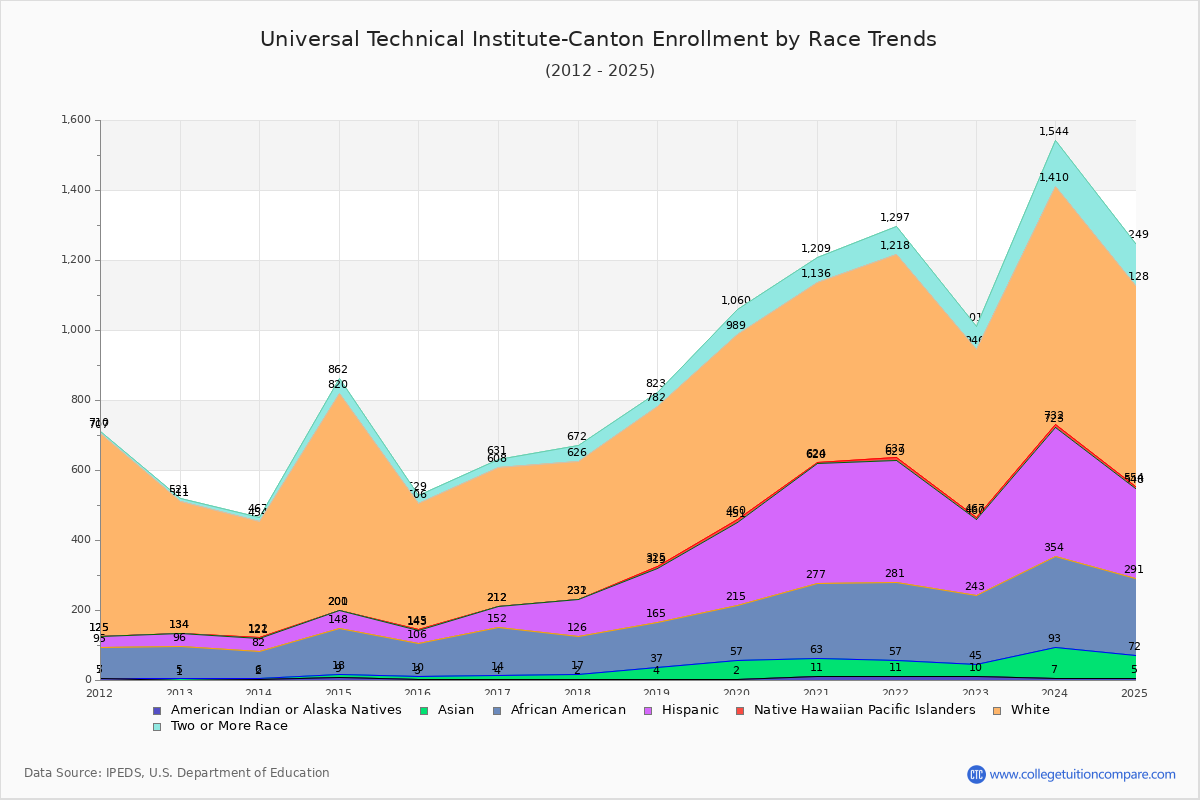Click the 400 y-axis label

[81, 540]
